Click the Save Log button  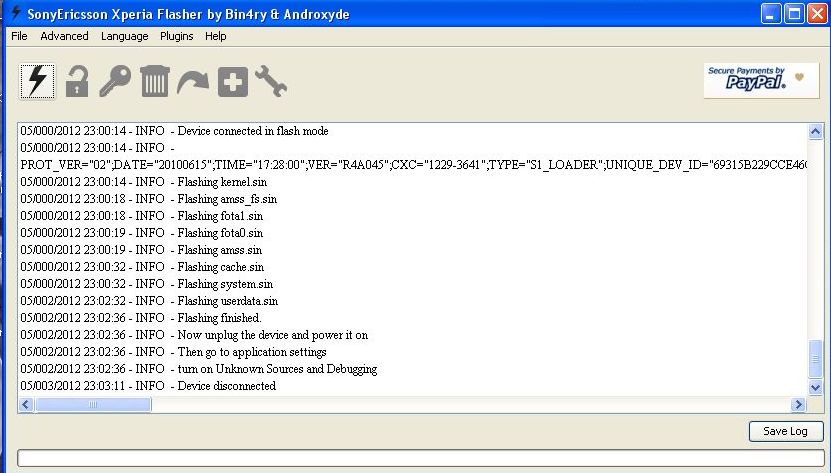(x=785, y=431)
